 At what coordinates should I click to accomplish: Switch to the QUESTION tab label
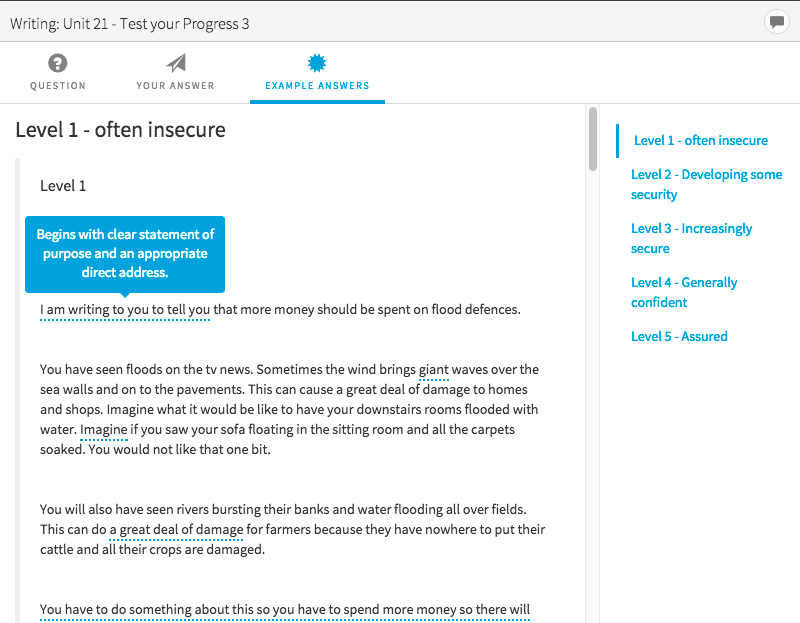58,86
